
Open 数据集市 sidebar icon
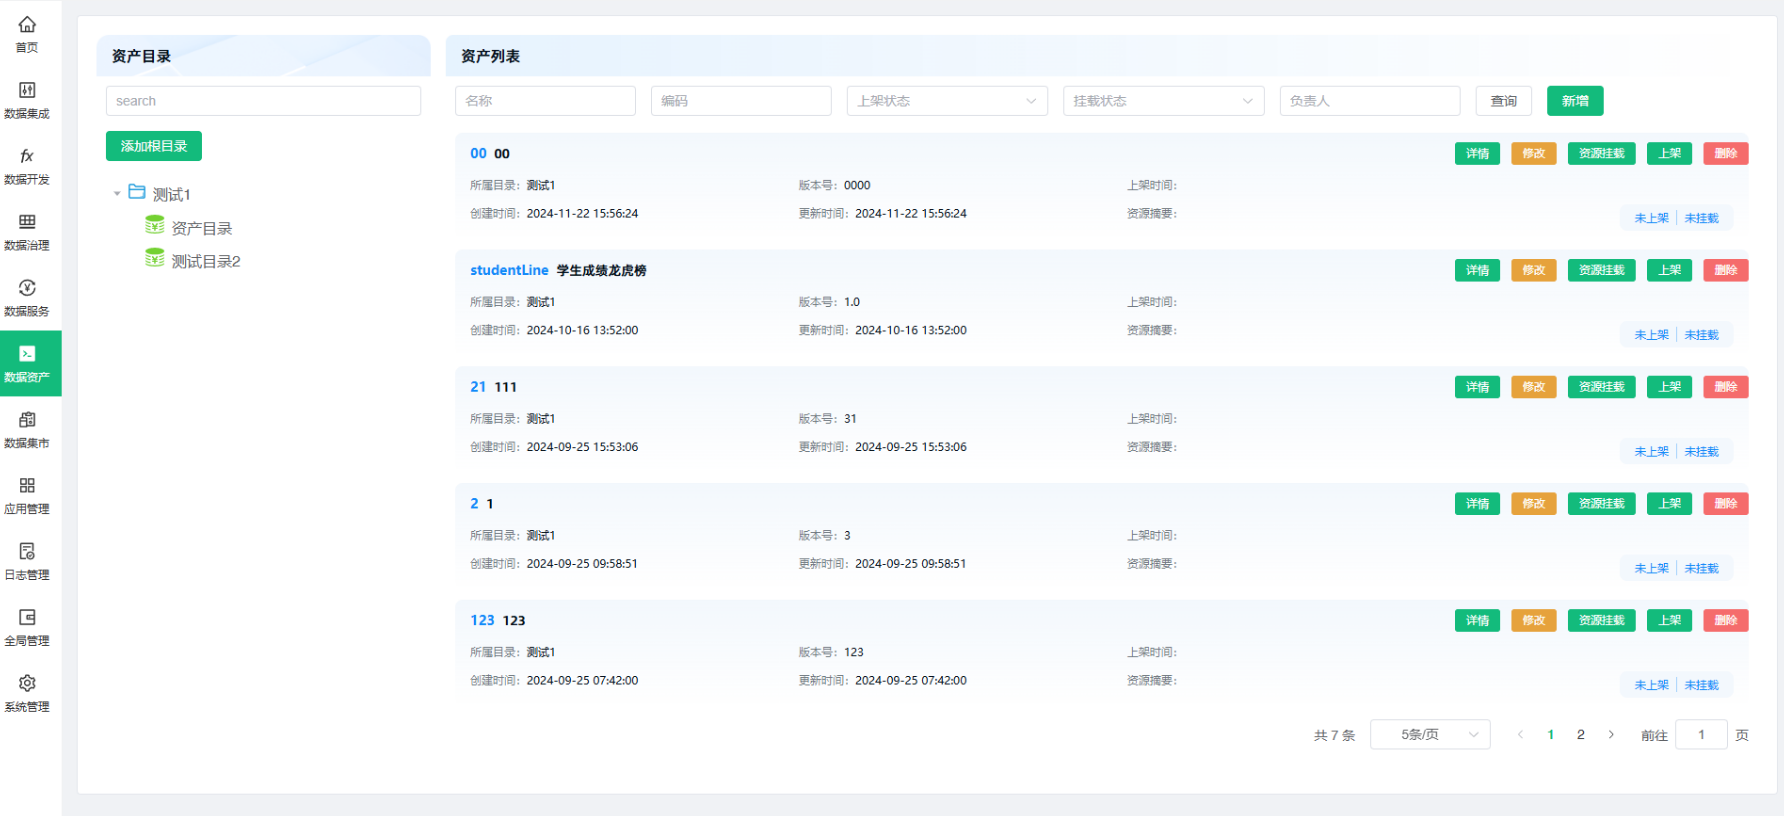tap(27, 421)
